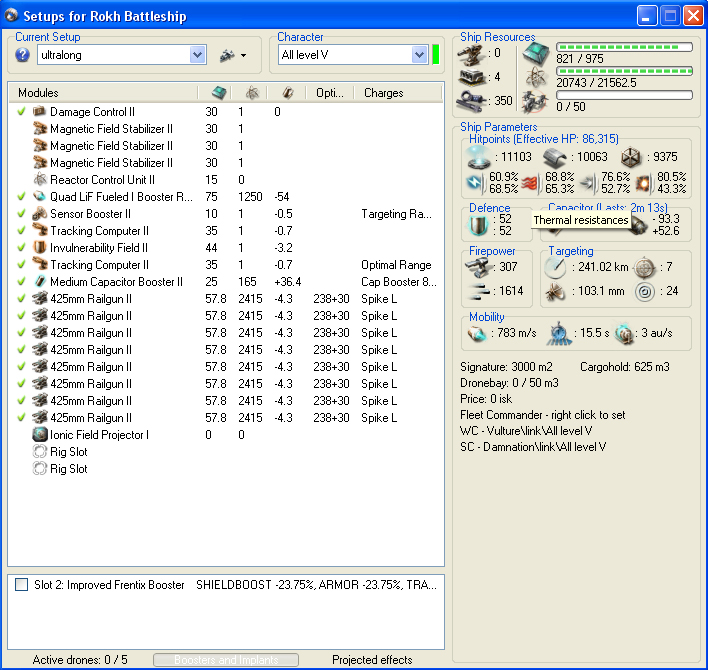Viewport: 708px width, 670px height.
Task: Click the SC Damnation link entry
Action: 533,447
